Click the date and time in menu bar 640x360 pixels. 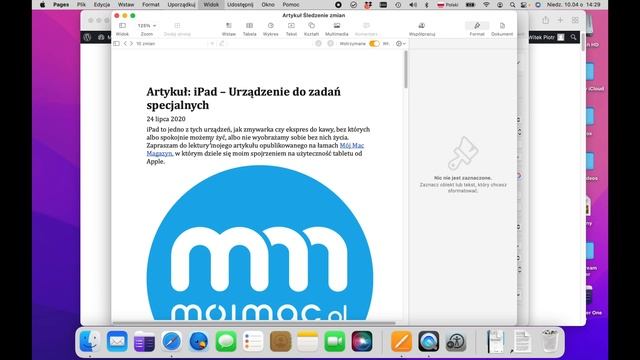pos(573,4)
